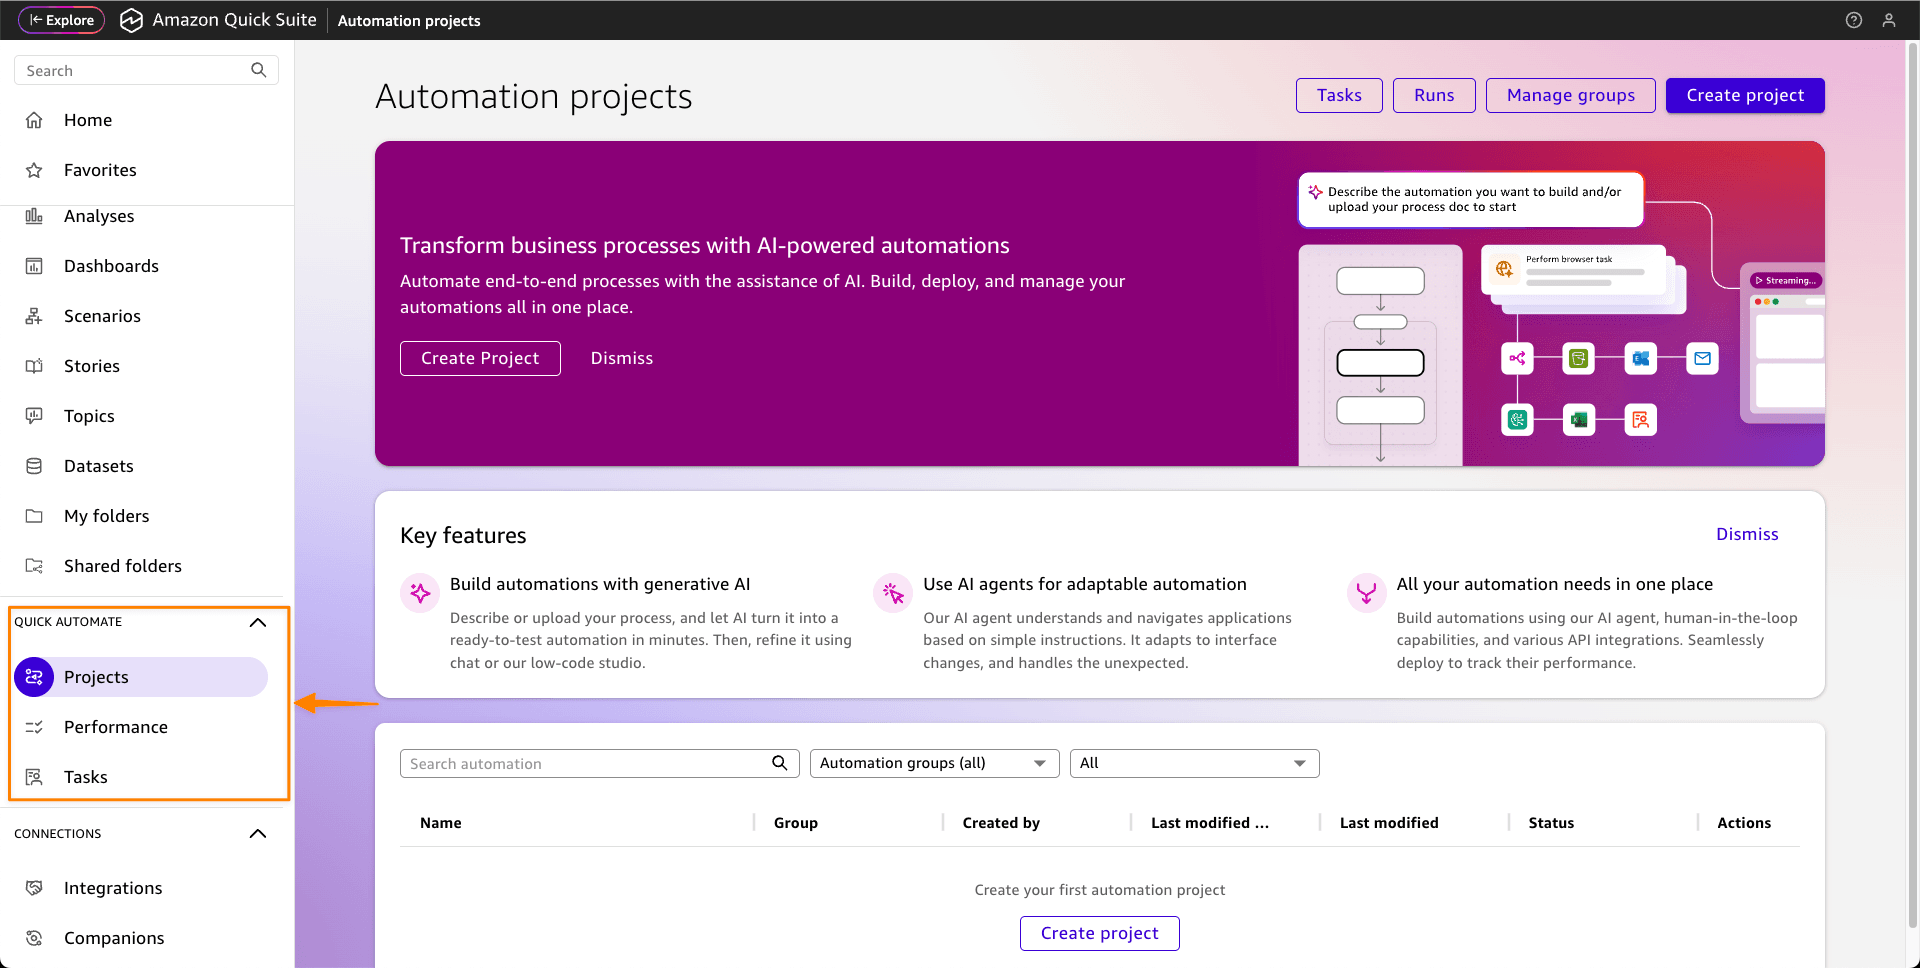This screenshot has height=968, width=1920.
Task: Click the Datasets icon in the sidebar
Action: click(x=34, y=466)
